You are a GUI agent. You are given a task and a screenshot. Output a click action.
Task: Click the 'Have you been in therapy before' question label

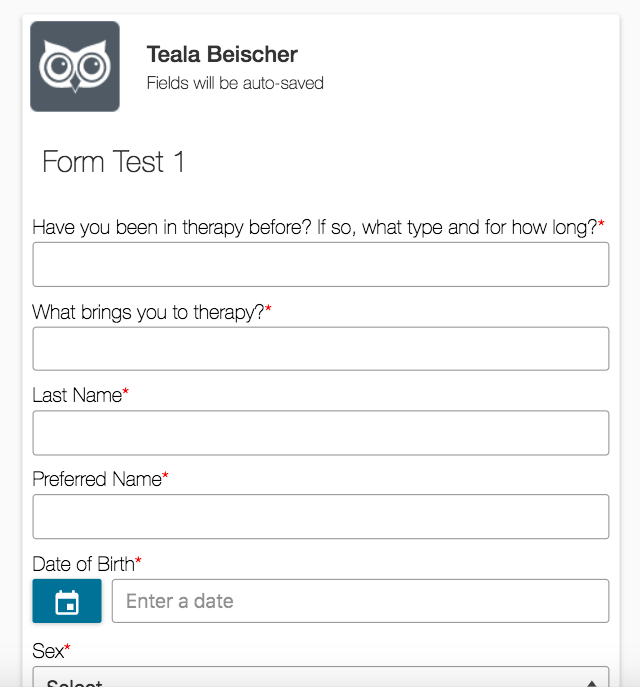point(315,227)
